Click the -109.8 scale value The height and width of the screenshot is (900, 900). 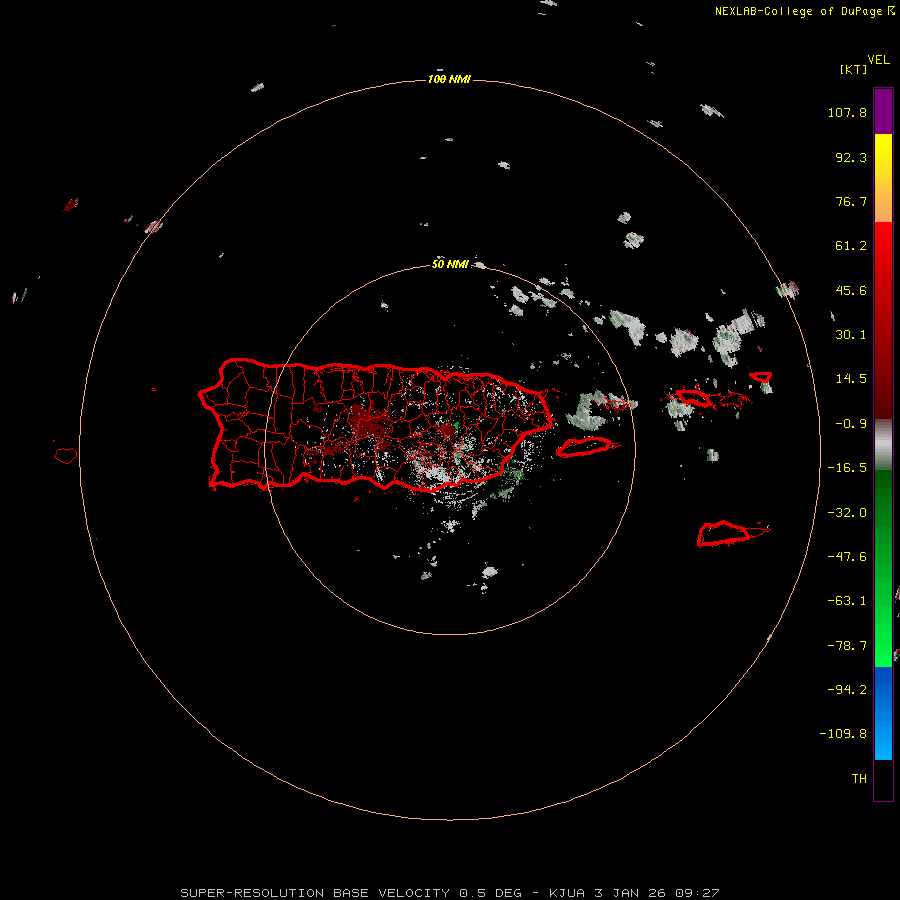[x=843, y=734]
